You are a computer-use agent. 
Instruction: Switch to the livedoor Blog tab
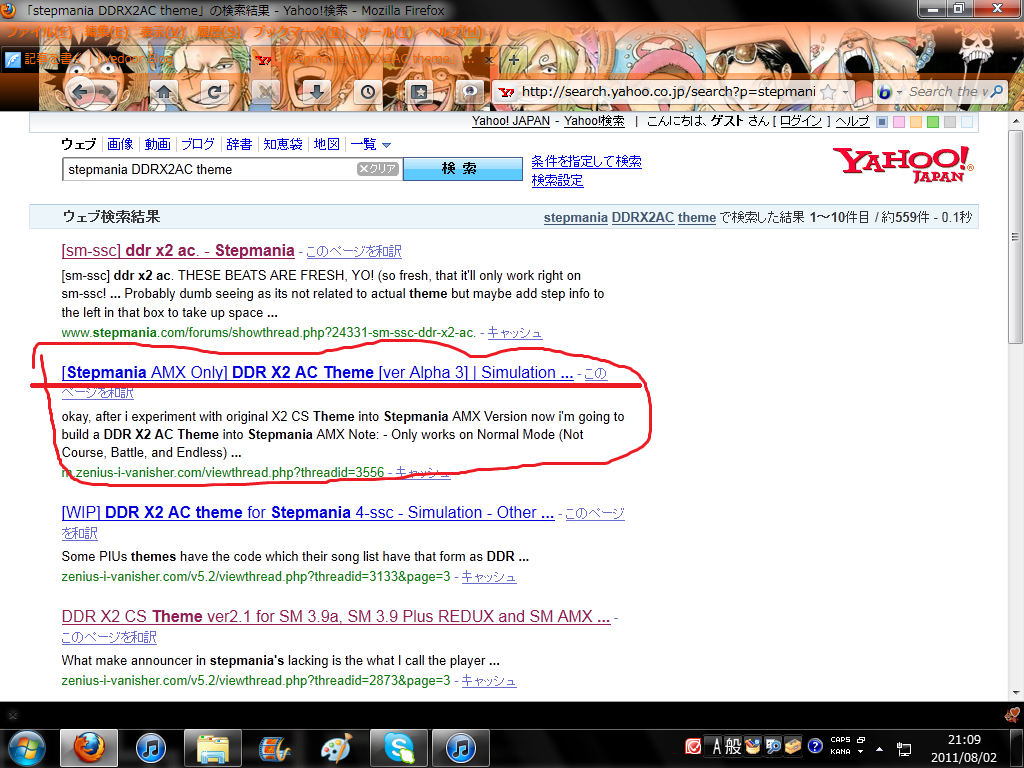[124, 59]
